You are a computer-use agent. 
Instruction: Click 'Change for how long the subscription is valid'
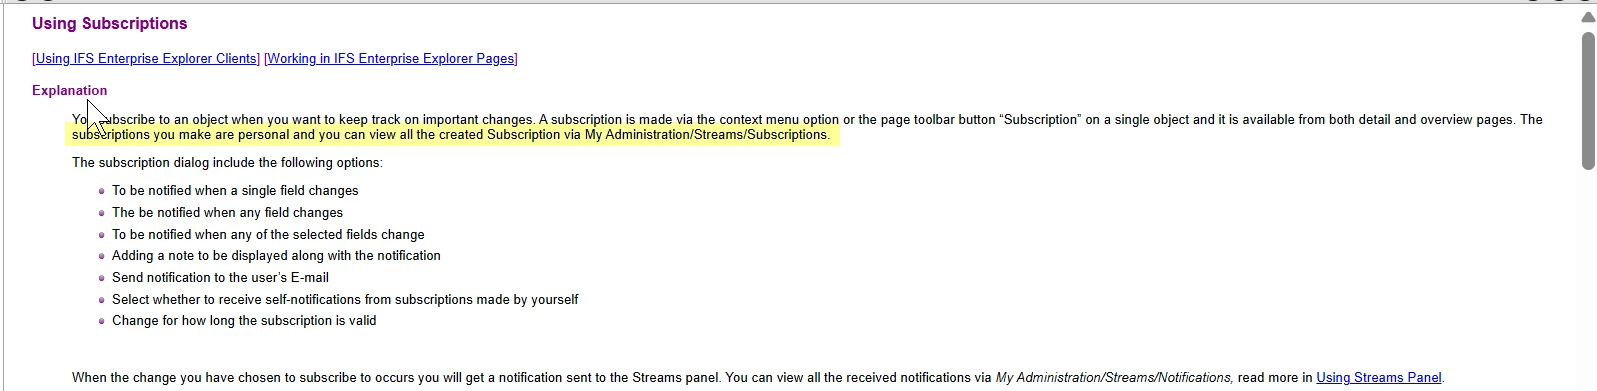244,321
